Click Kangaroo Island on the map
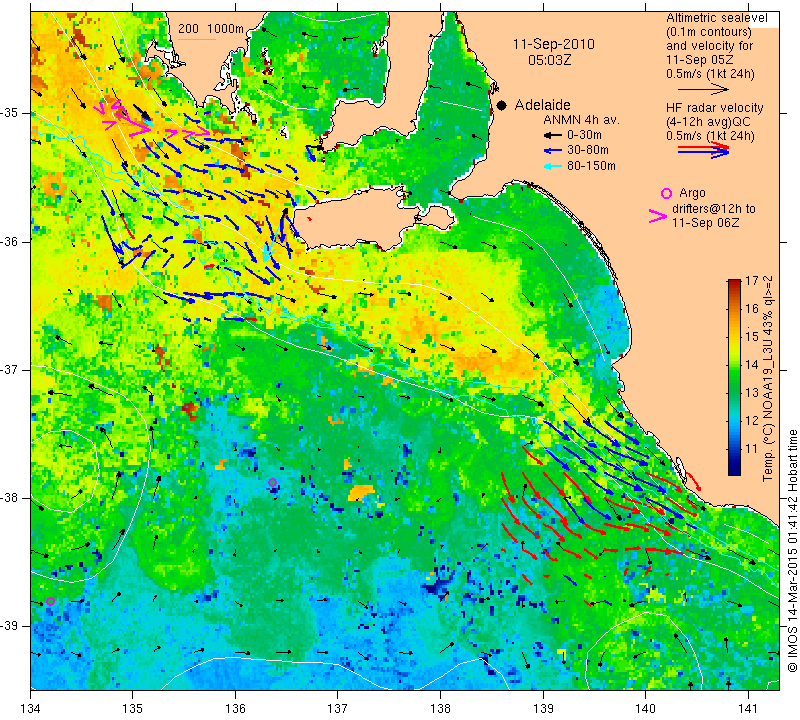Screen dimensions: 800x720 coord(357,219)
